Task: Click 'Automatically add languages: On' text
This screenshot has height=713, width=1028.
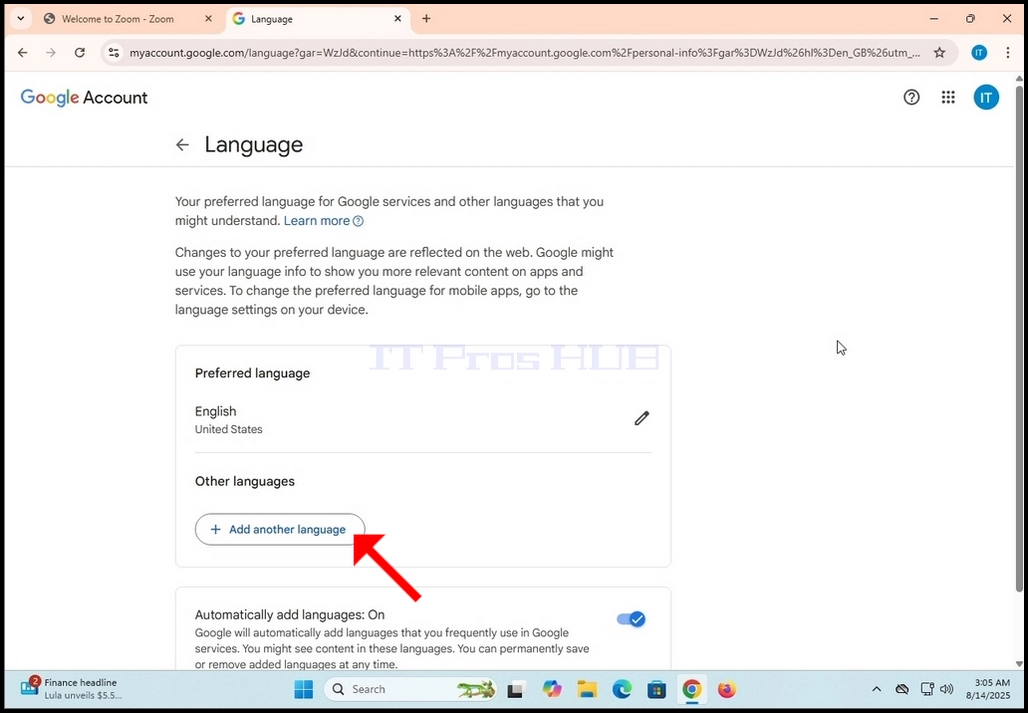Action: [289, 615]
